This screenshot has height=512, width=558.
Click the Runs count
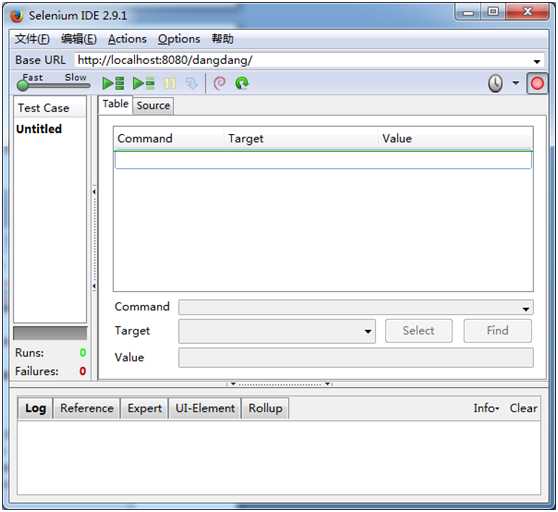[x=83, y=353]
